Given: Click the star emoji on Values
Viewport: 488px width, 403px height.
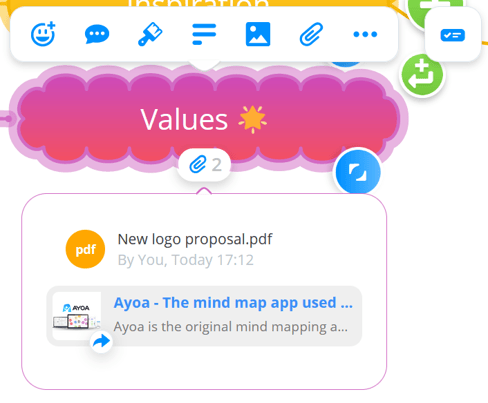Looking at the screenshot, I should point(252,119).
